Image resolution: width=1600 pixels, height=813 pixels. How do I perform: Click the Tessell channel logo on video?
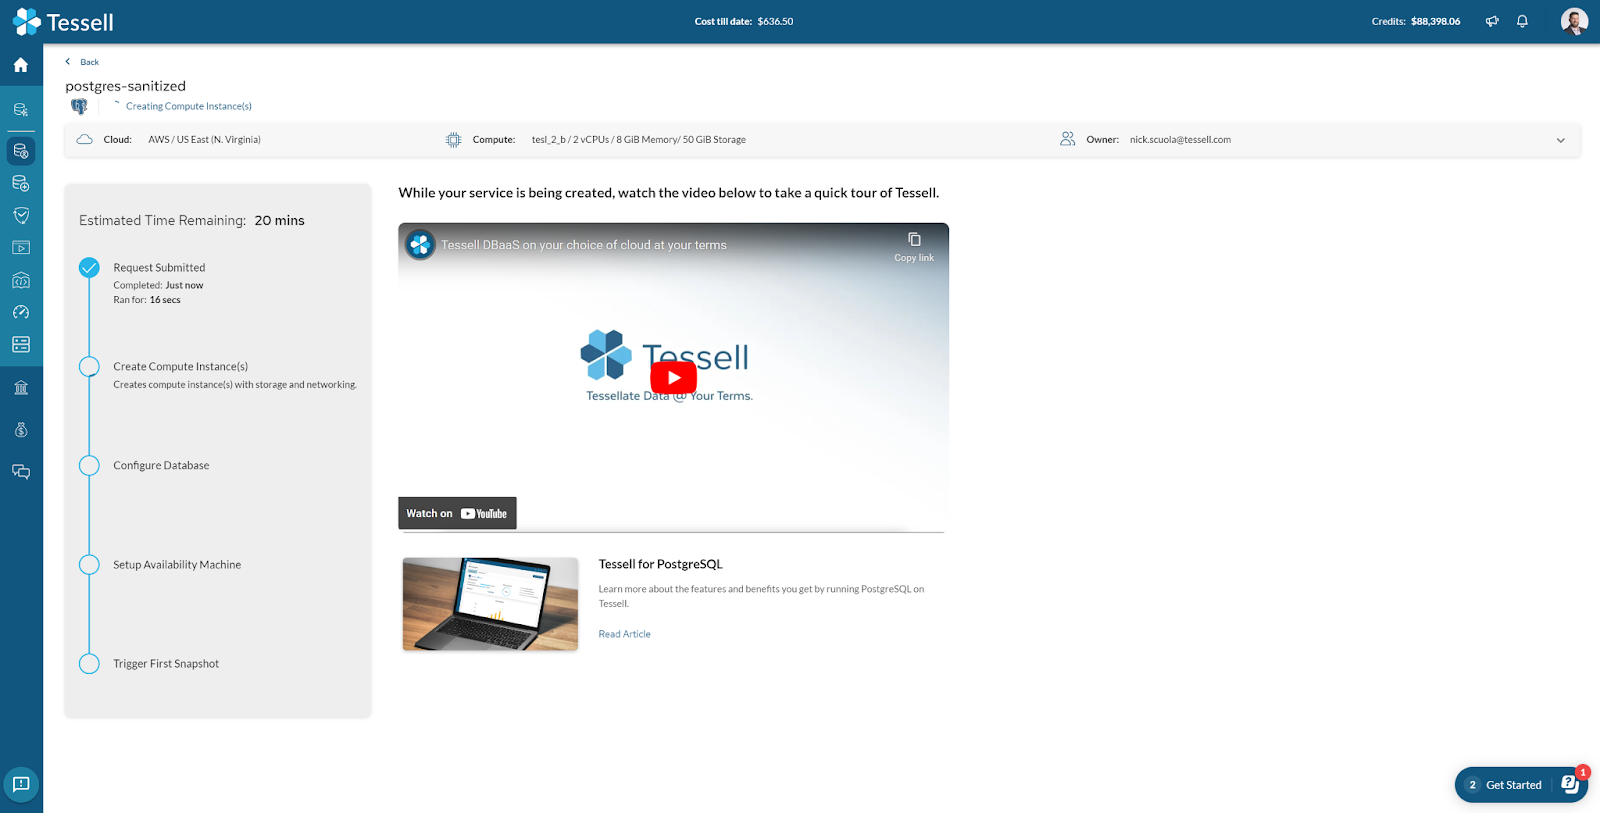420,244
